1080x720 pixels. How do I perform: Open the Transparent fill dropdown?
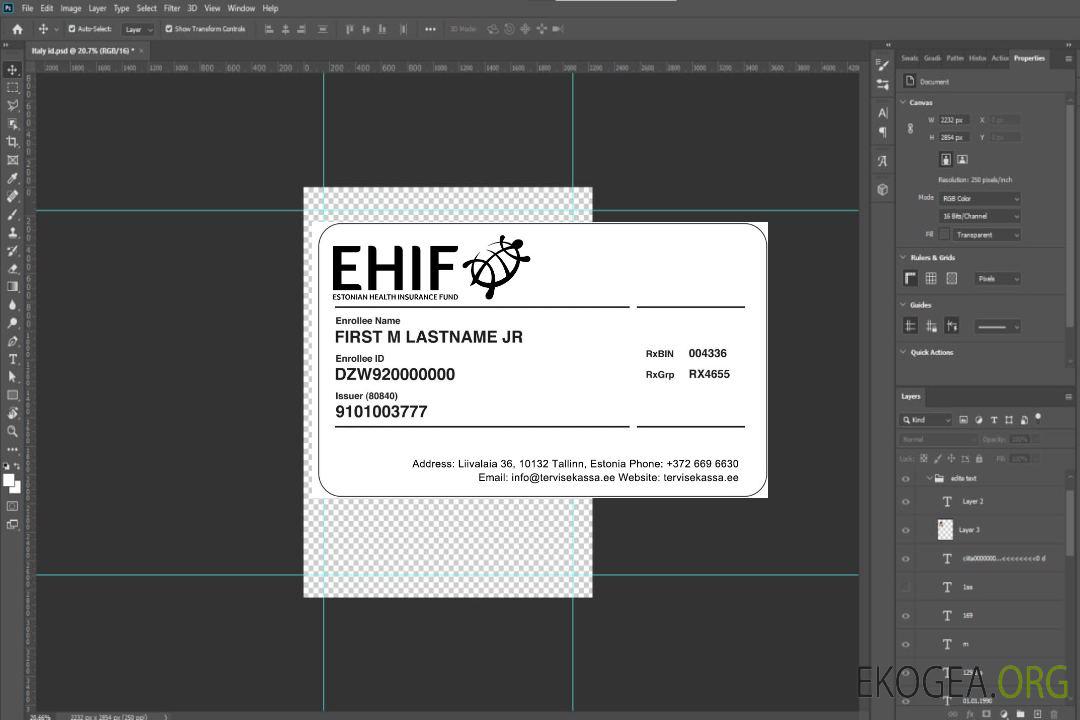pyautogui.click(x=986, y=235)
